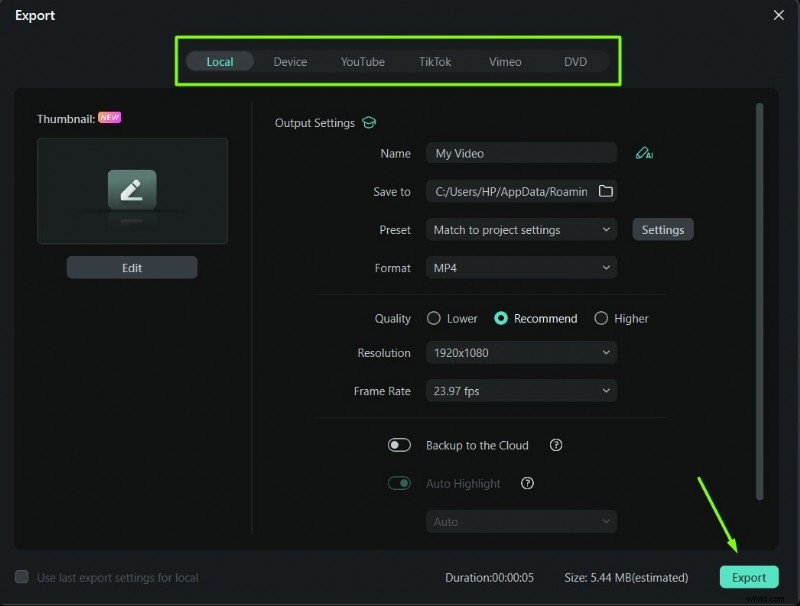Open the folder browser for Save to path
The image size is (800, 606).
pyautogui.click(x=607, y=191)
